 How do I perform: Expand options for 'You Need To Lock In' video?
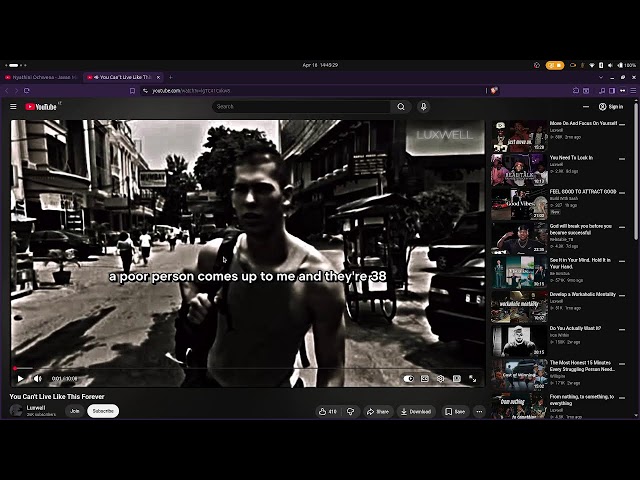622,159
